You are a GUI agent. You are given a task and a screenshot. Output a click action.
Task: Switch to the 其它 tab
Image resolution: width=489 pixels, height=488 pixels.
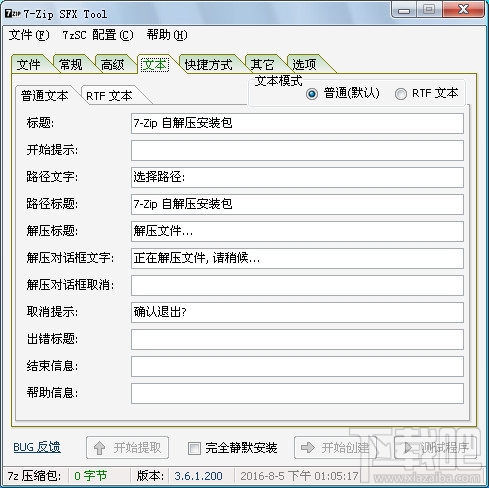262,64
